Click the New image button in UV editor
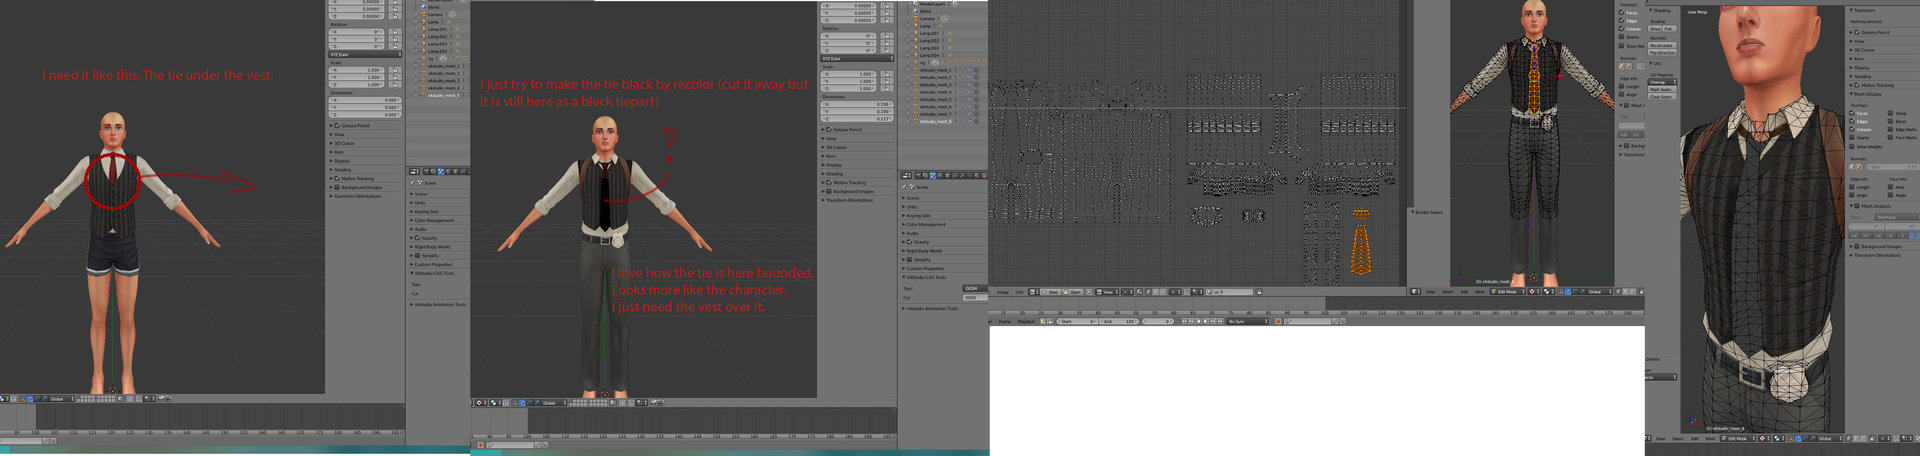 pyautogui.click(x=1051, y=292)
